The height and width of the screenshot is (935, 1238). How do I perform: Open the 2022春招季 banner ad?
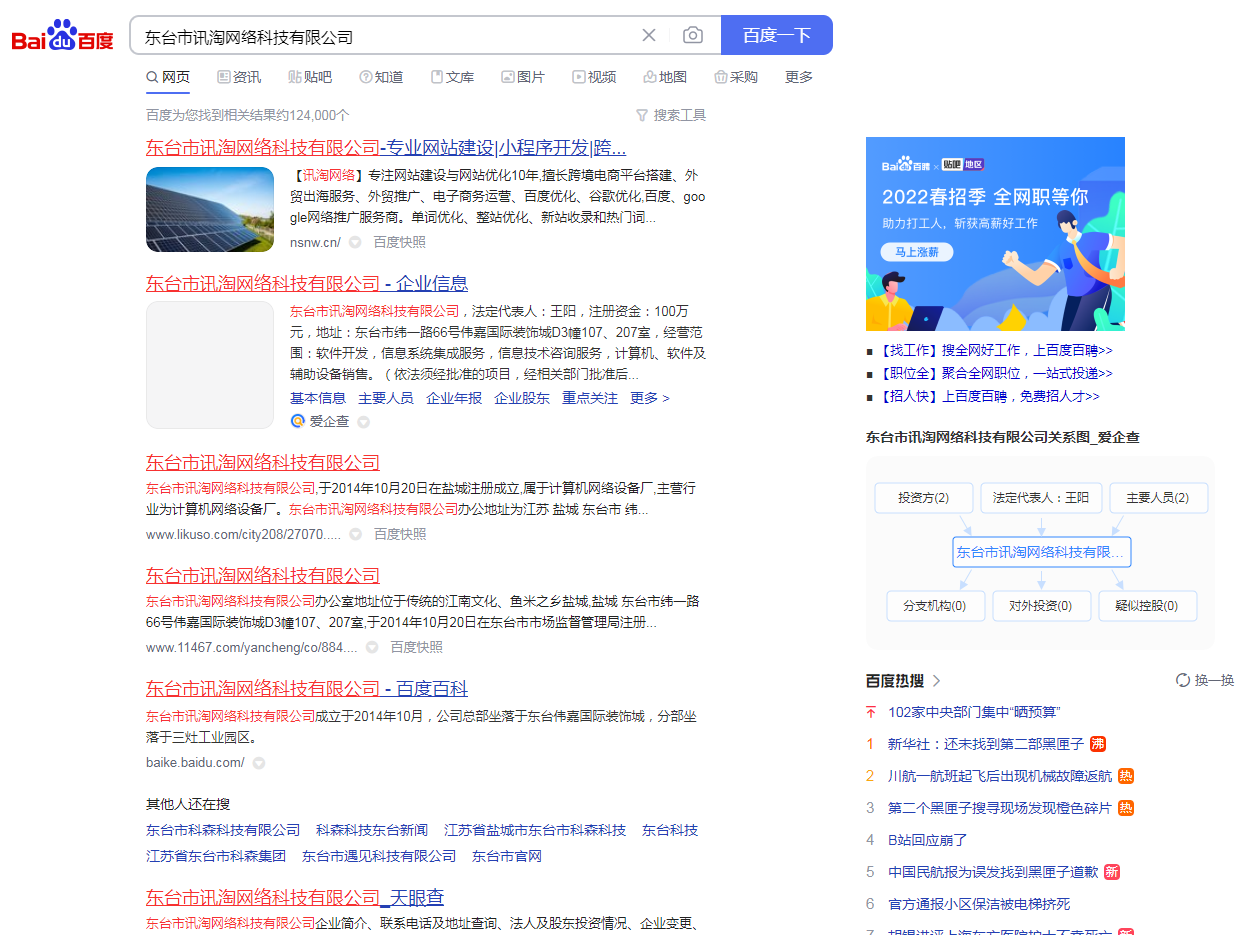pyautogui.click(x=995, y=234)
